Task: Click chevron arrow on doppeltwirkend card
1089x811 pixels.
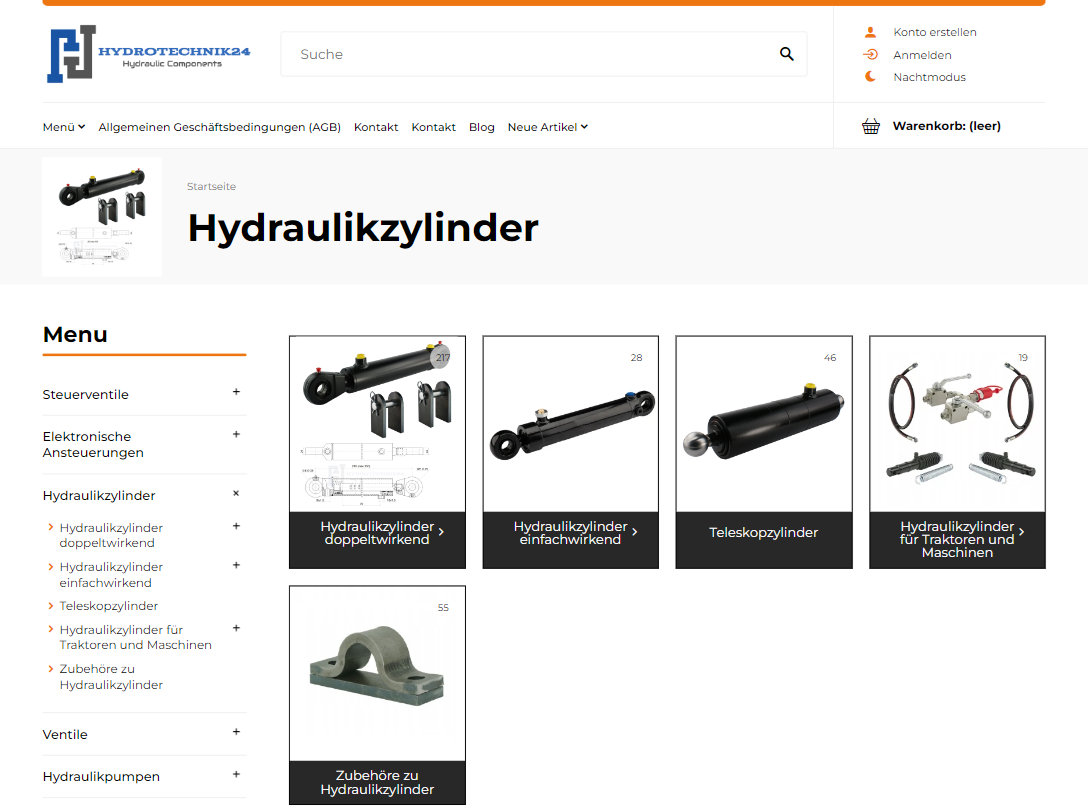Action: tap(441, 532)
